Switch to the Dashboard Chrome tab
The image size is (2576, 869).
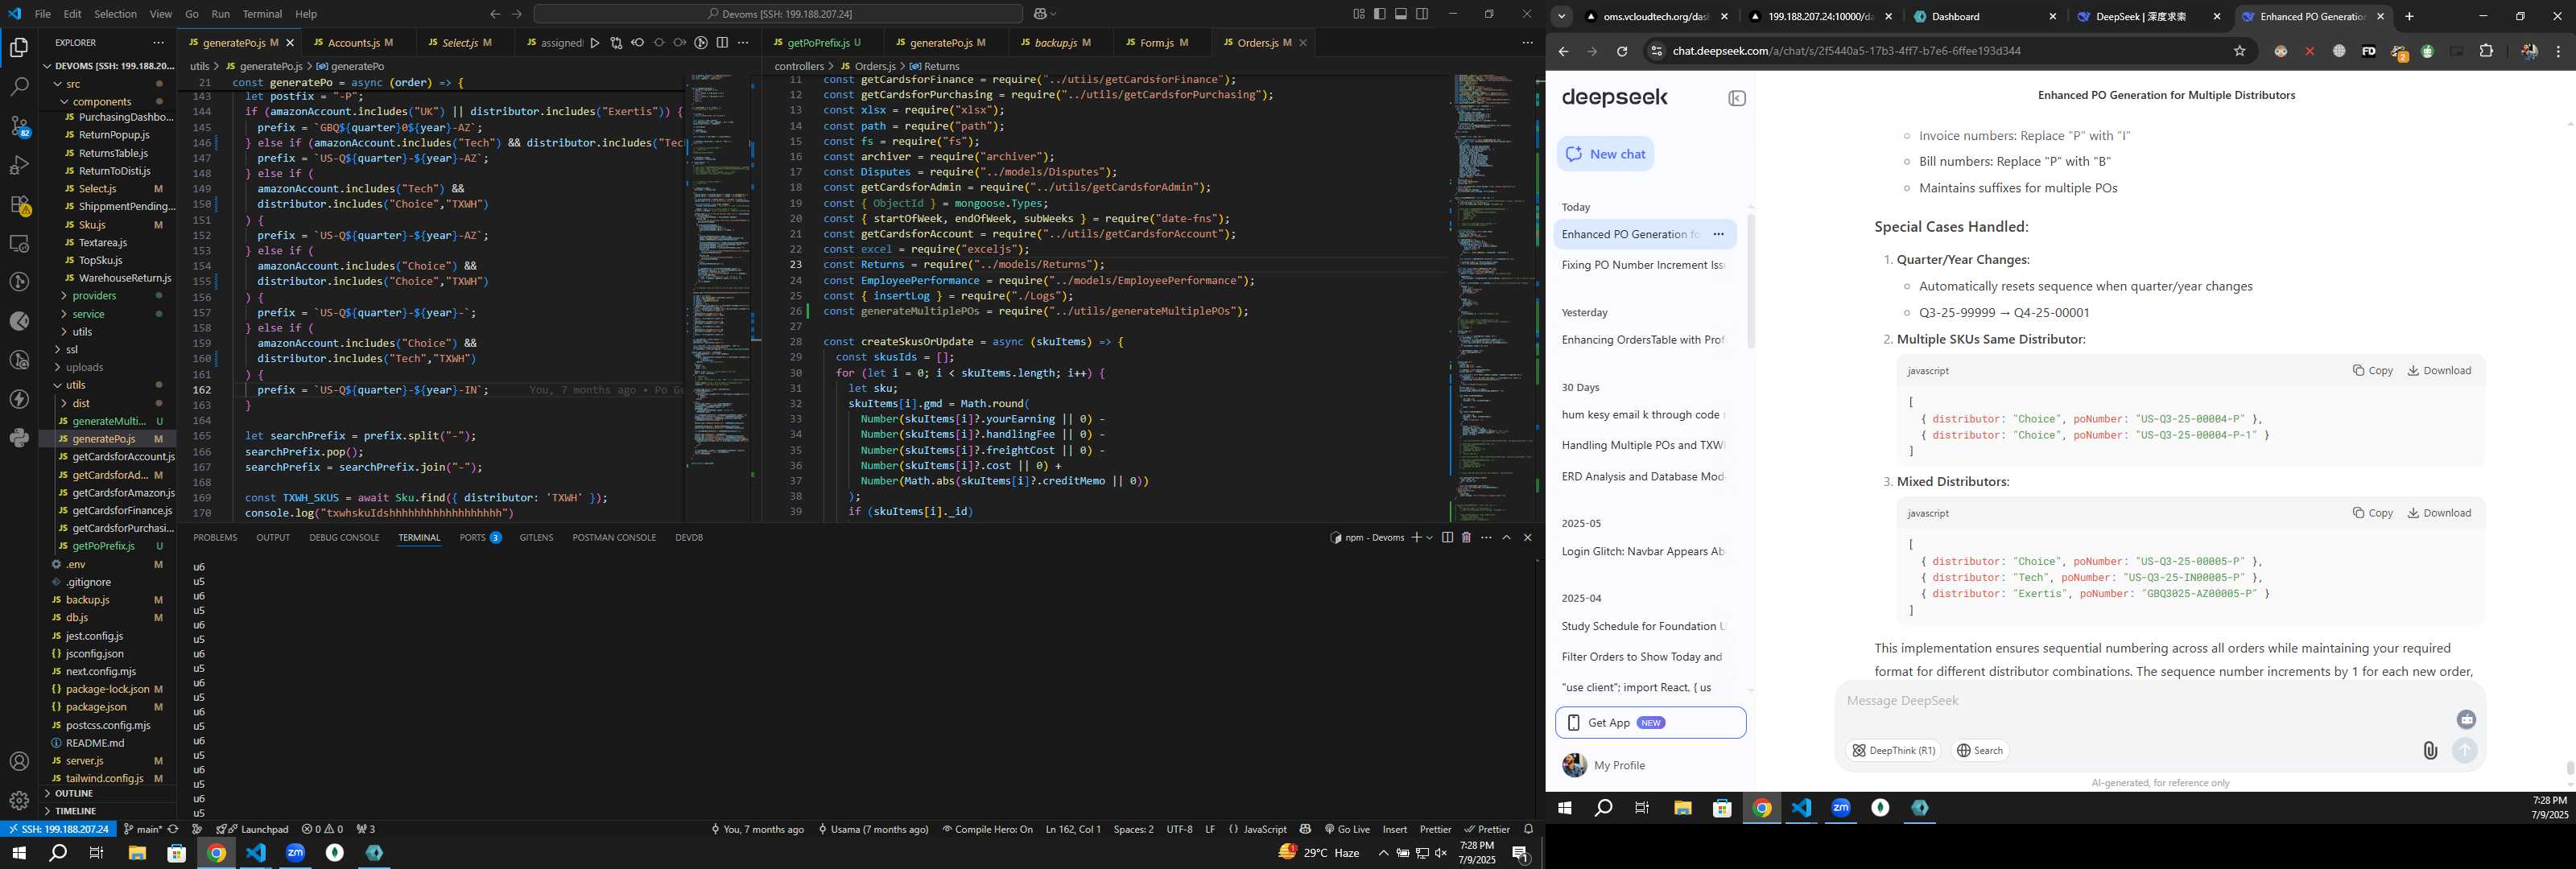[1983, 16]
